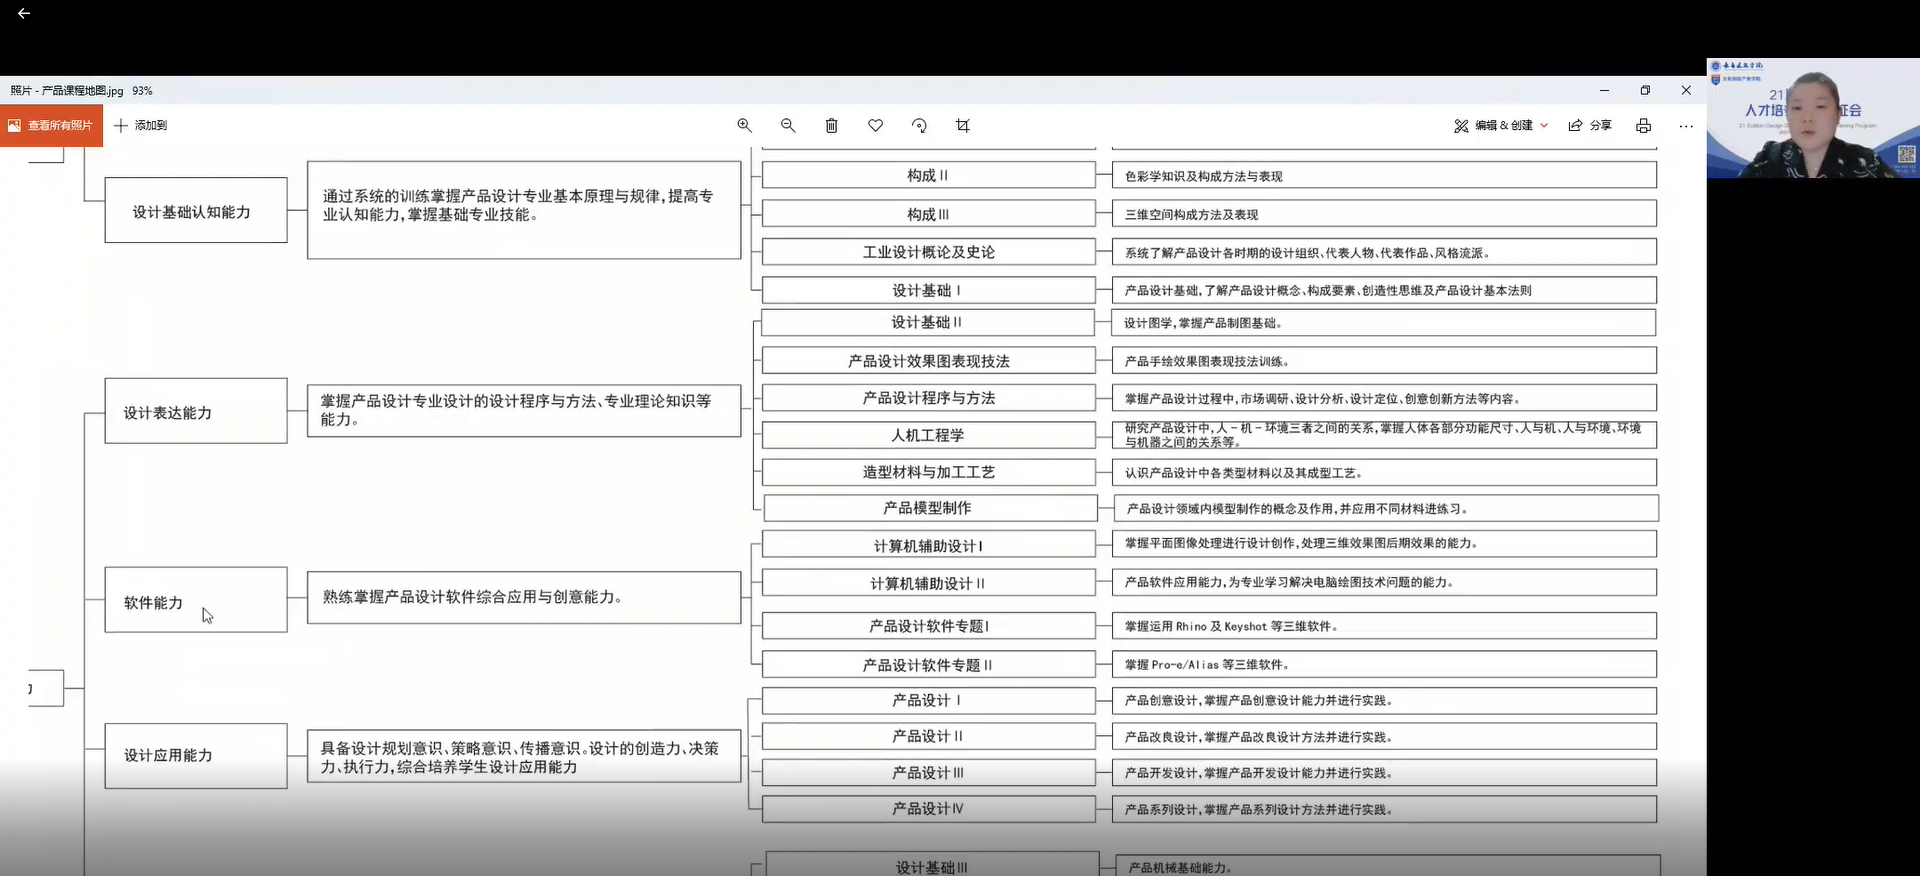Click 熟练掌握产品设计软件综合应用 description box
1920x876 pixels.
[524, 598]
